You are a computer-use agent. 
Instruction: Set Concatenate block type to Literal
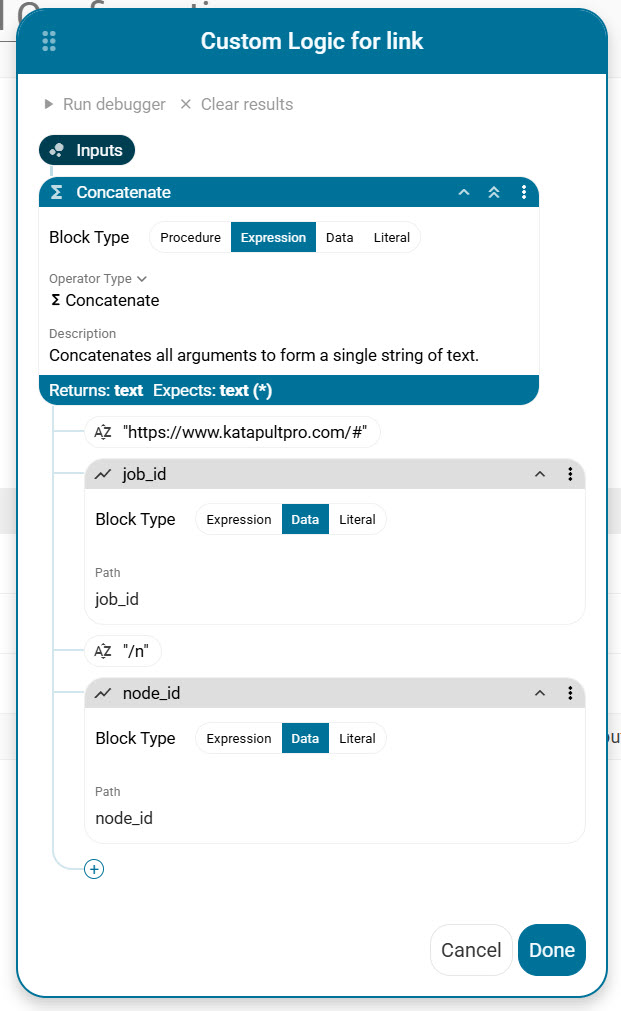click(x=392, y=238)
